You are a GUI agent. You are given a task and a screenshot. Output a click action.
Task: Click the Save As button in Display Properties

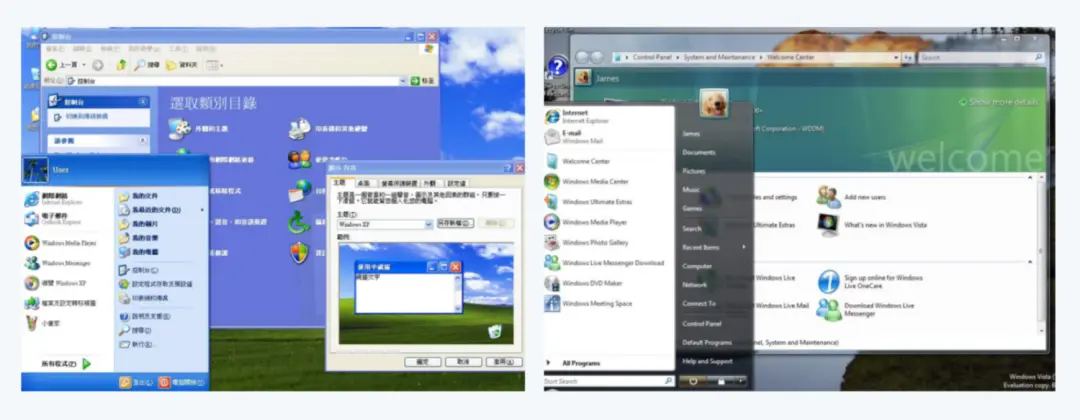(455, 223)
